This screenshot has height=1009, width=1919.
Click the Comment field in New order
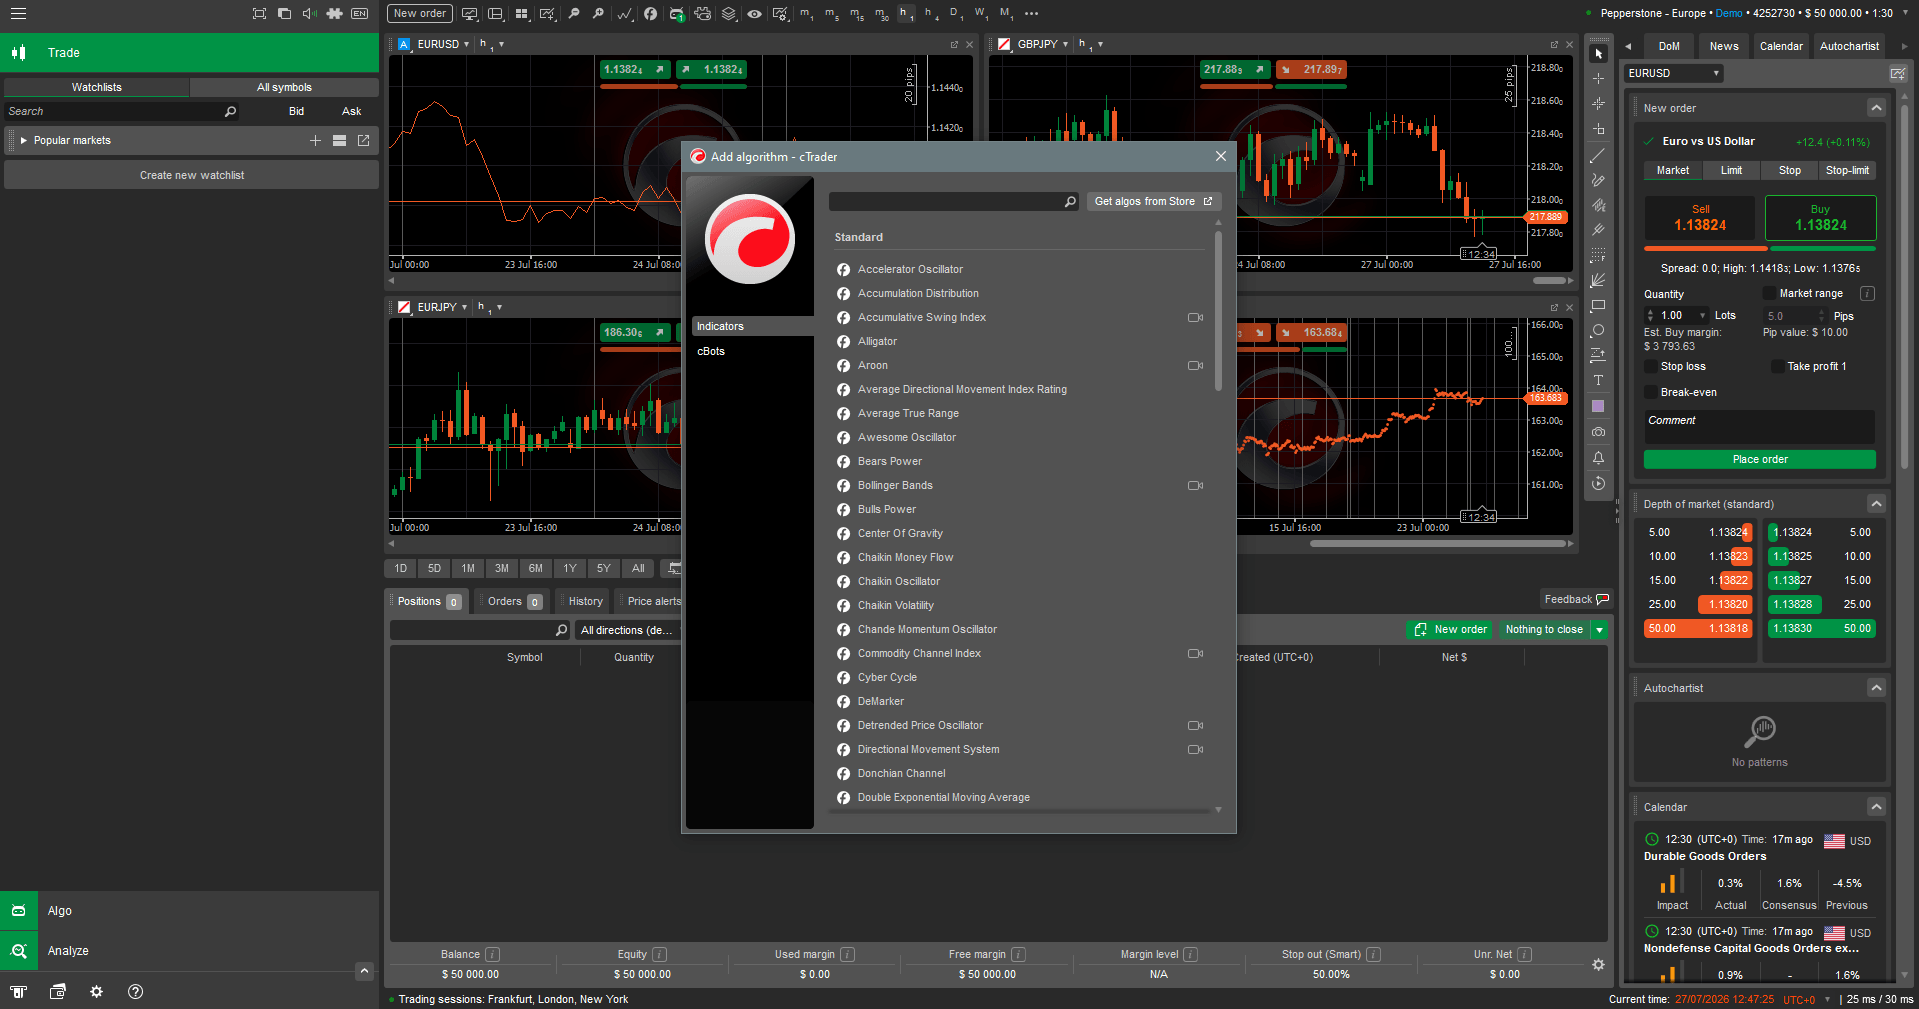[1760, 427]
